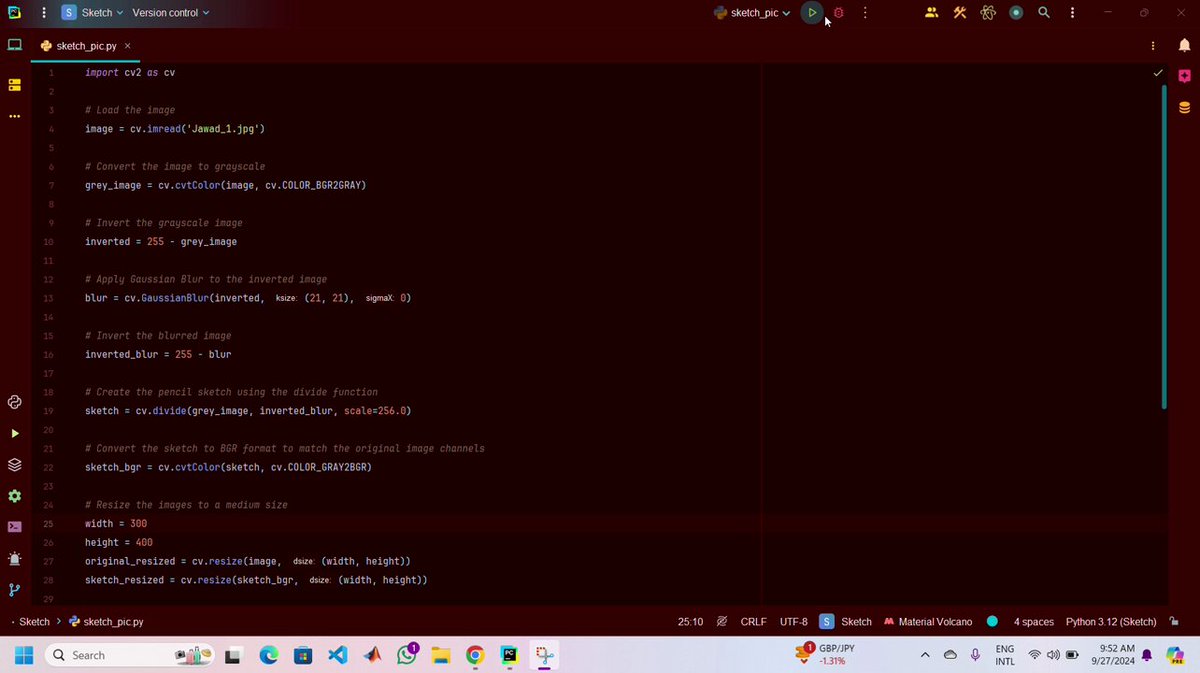1200x673 pixels.
Task: Open the Code With Me people icon
Action: click(x=932, y=13)
